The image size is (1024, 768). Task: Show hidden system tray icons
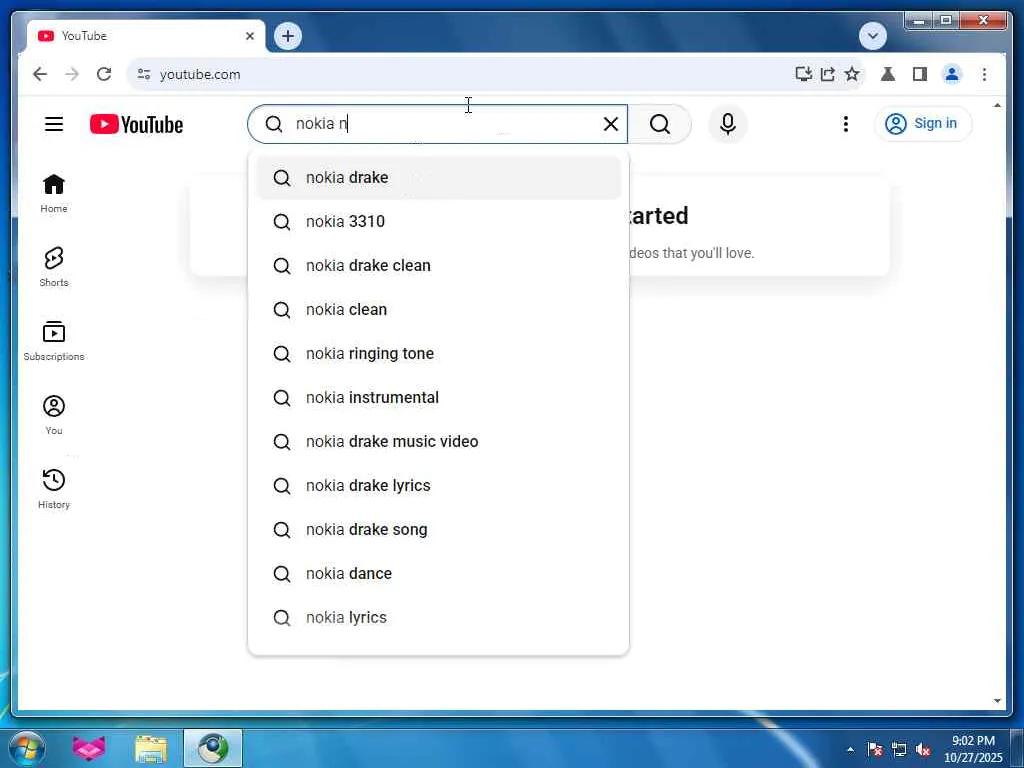[x=850, y=750]
